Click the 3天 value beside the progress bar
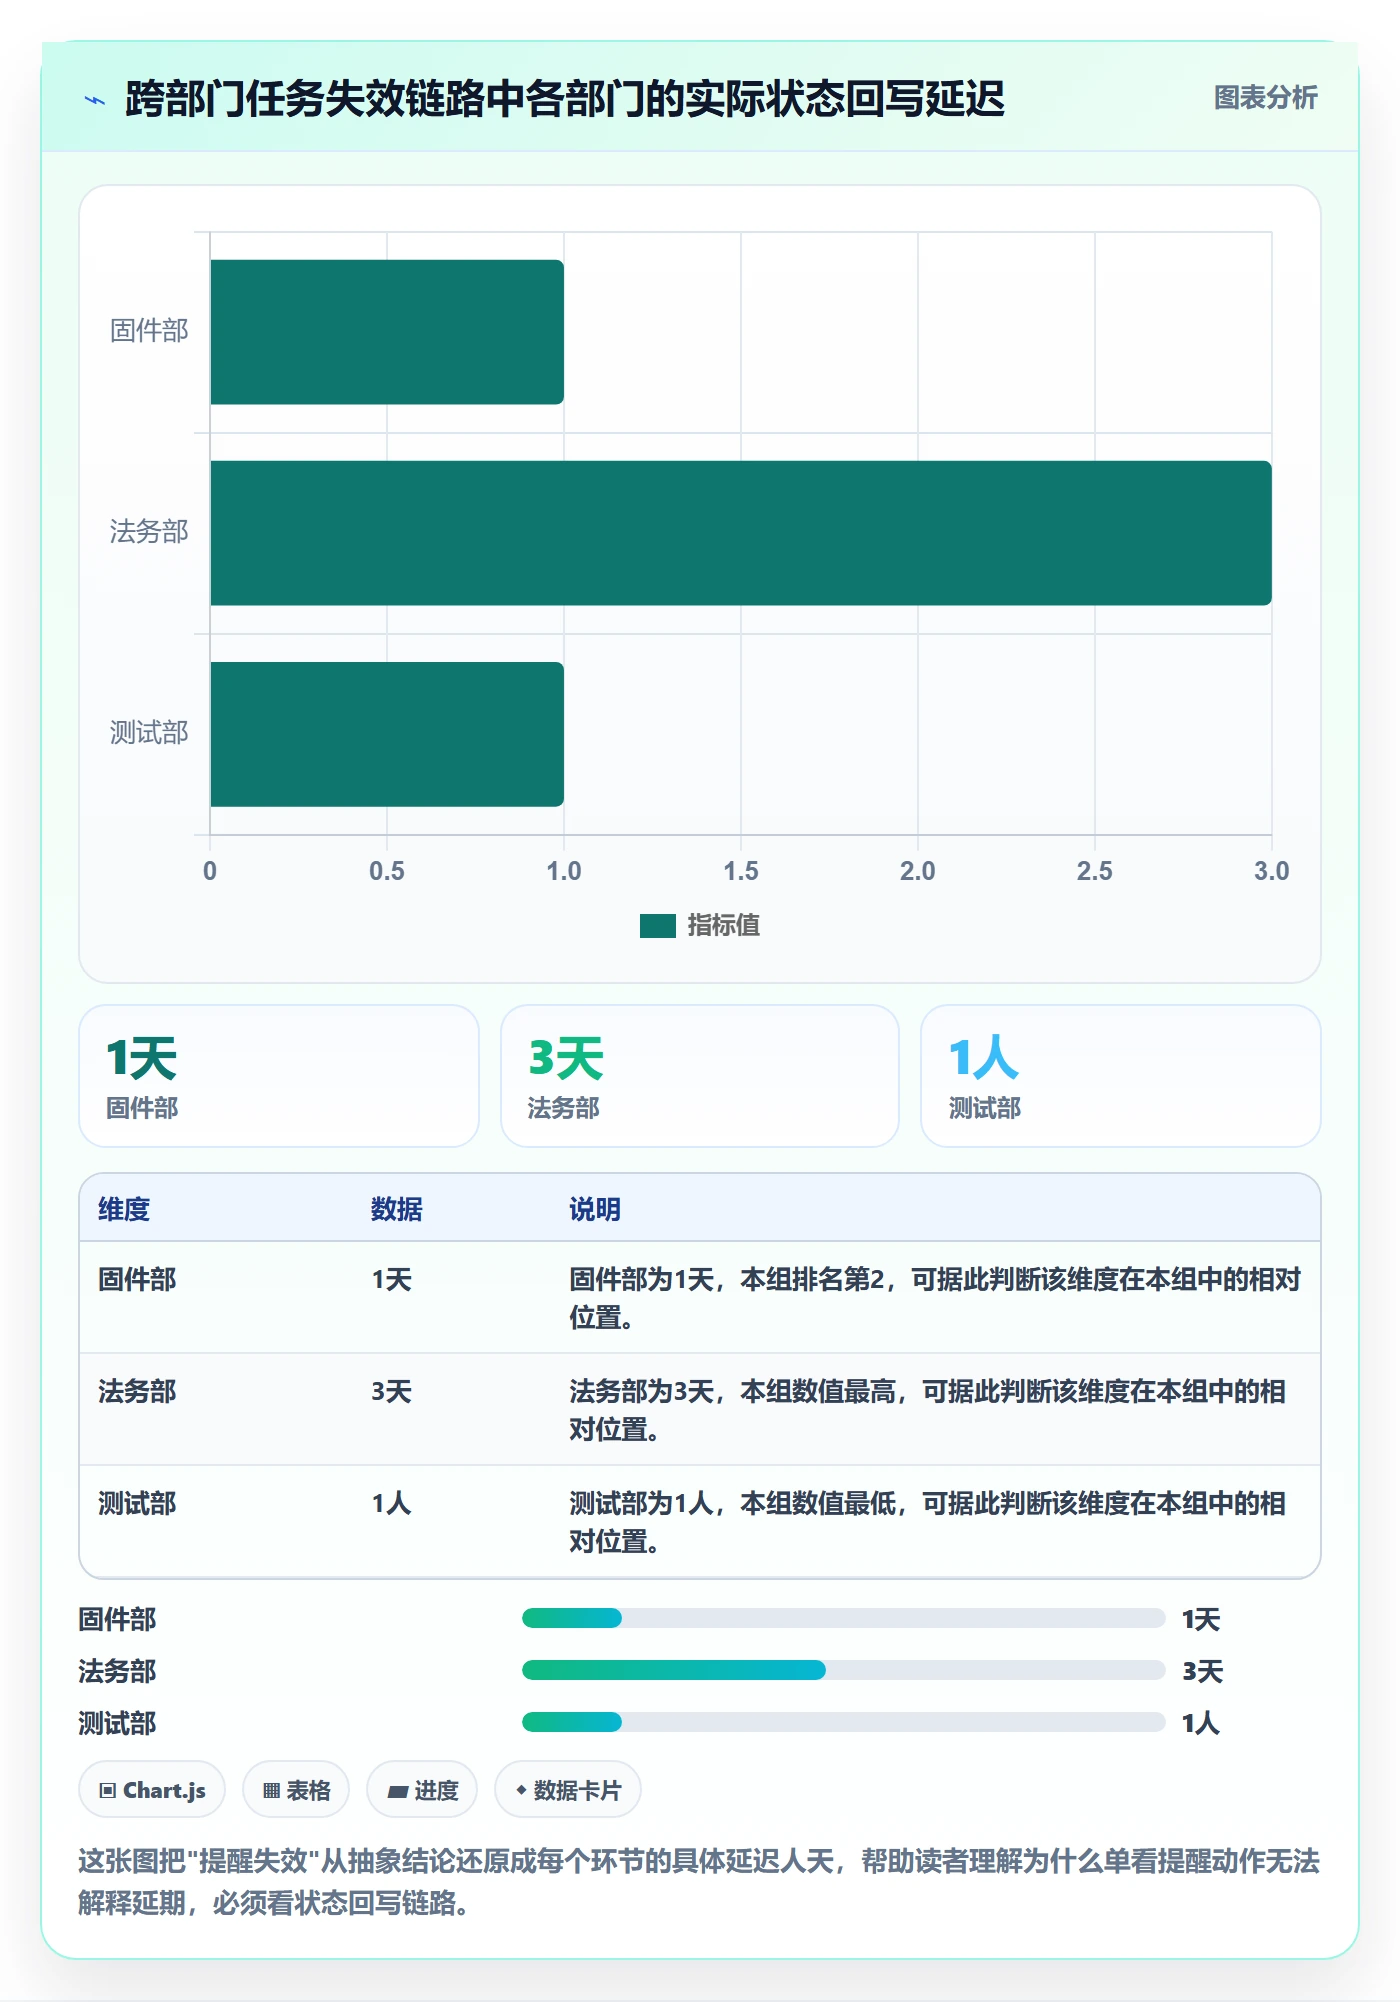 [1202, 1671]
